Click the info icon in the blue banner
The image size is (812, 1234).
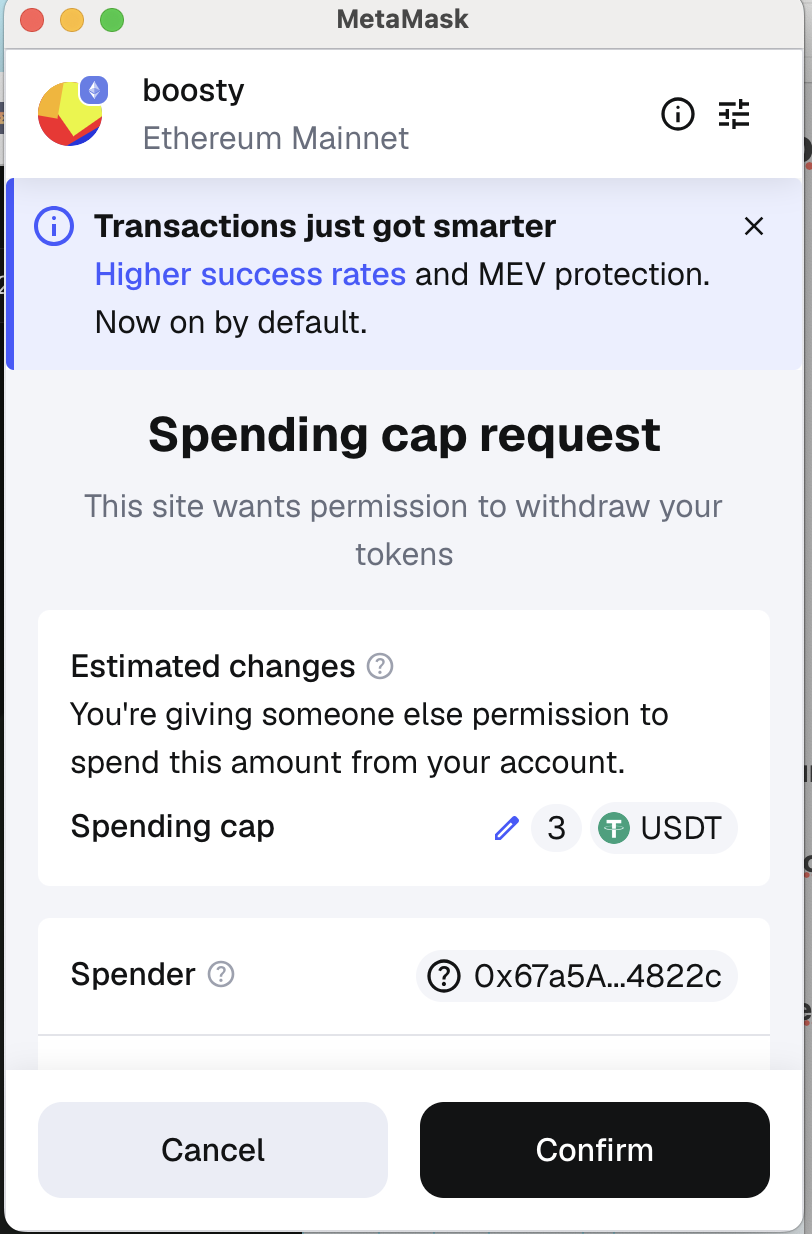coord(53,226)
